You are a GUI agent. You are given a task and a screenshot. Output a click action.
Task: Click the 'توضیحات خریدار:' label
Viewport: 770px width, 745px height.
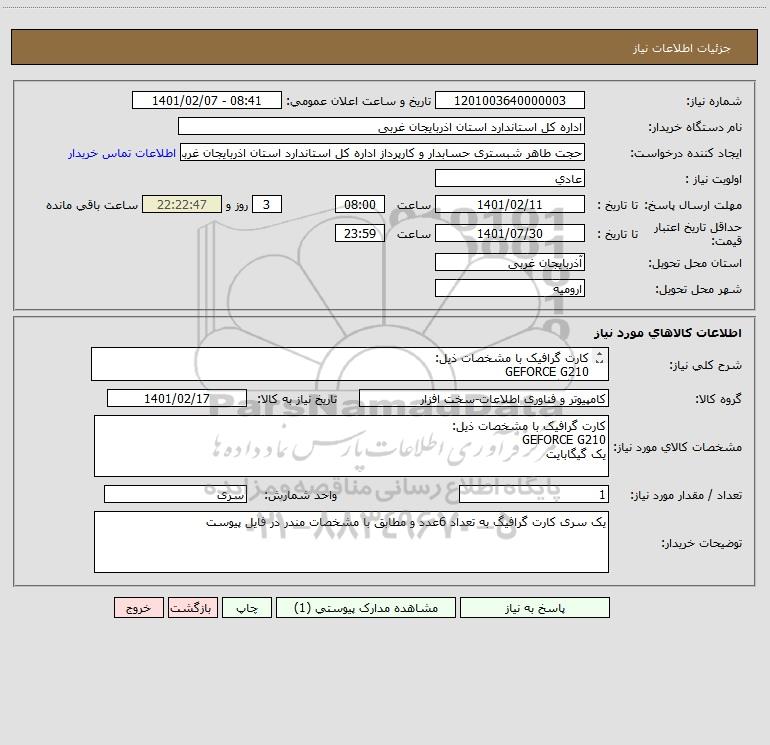pos(702,544)
